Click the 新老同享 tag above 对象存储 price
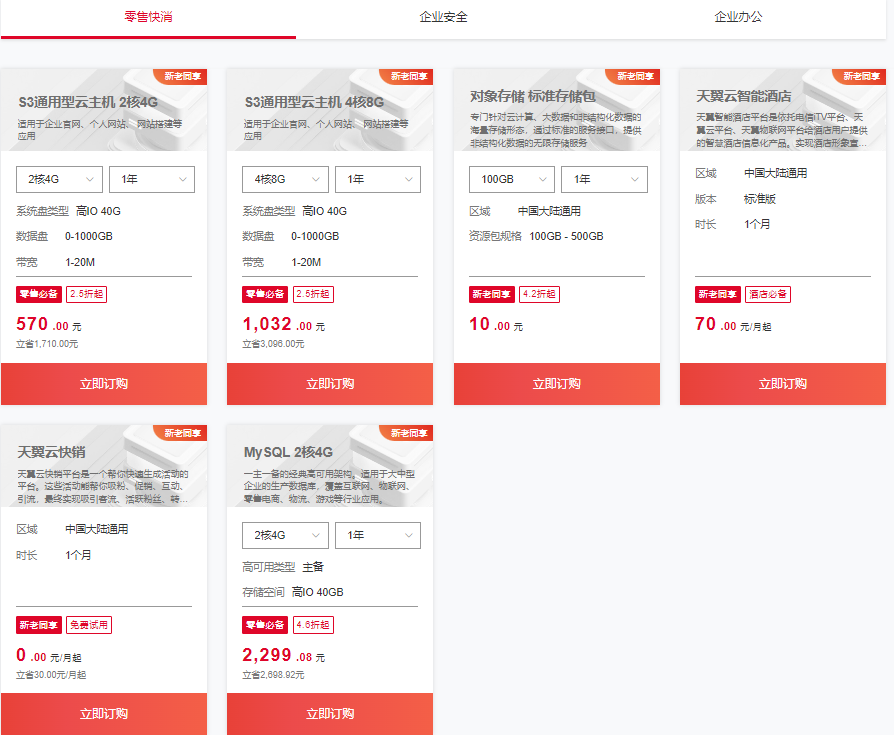 (491, 294)
